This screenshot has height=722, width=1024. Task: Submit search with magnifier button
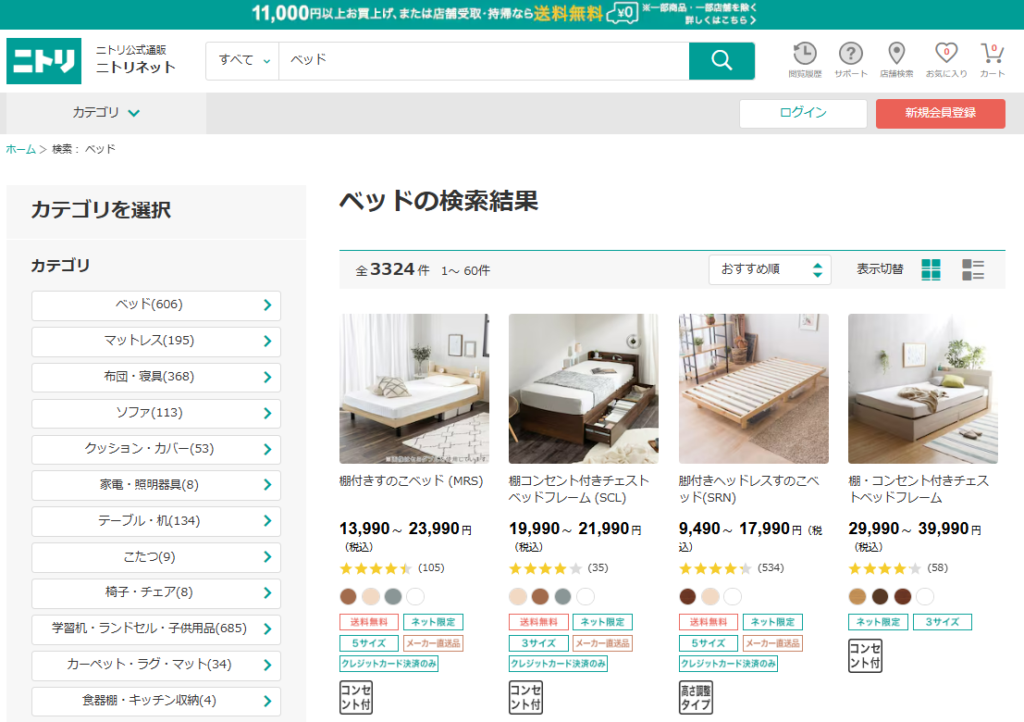coord(722,61)
